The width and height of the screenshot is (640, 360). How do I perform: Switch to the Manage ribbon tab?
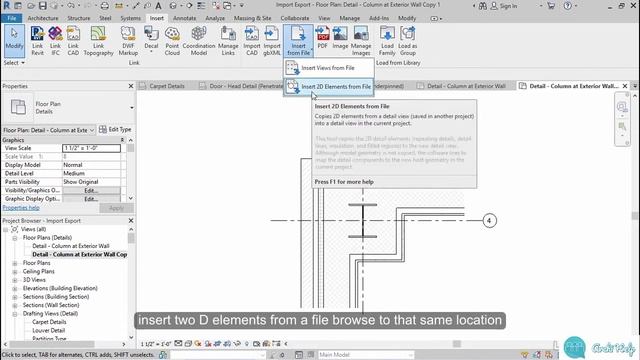pyautogui.click(x=350, y=18)
